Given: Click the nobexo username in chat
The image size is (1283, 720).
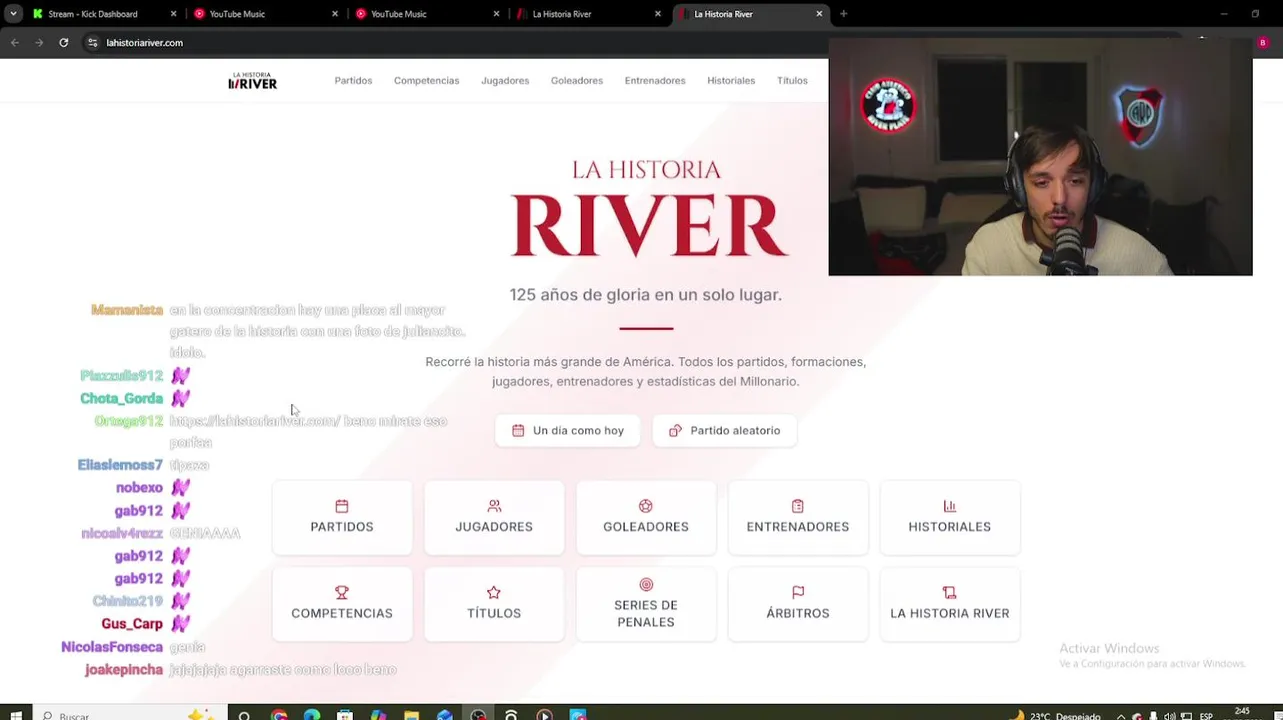Looking at the screenshot, I should pos(139,487).
